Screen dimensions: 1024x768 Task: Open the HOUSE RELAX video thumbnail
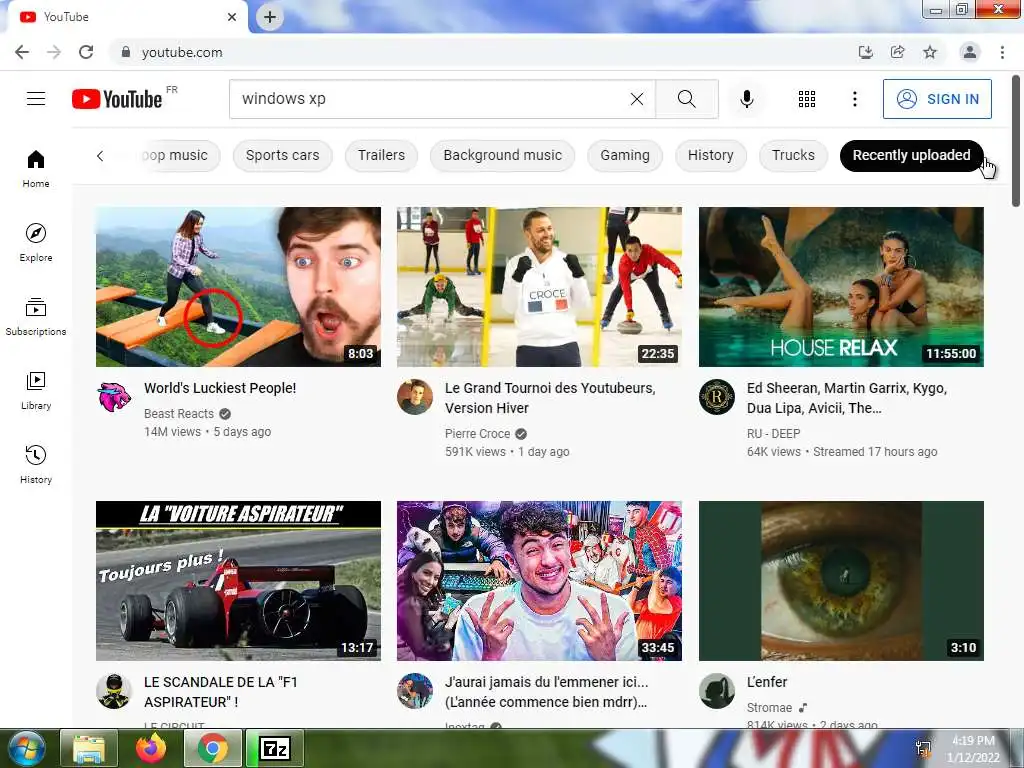(841, 287)
